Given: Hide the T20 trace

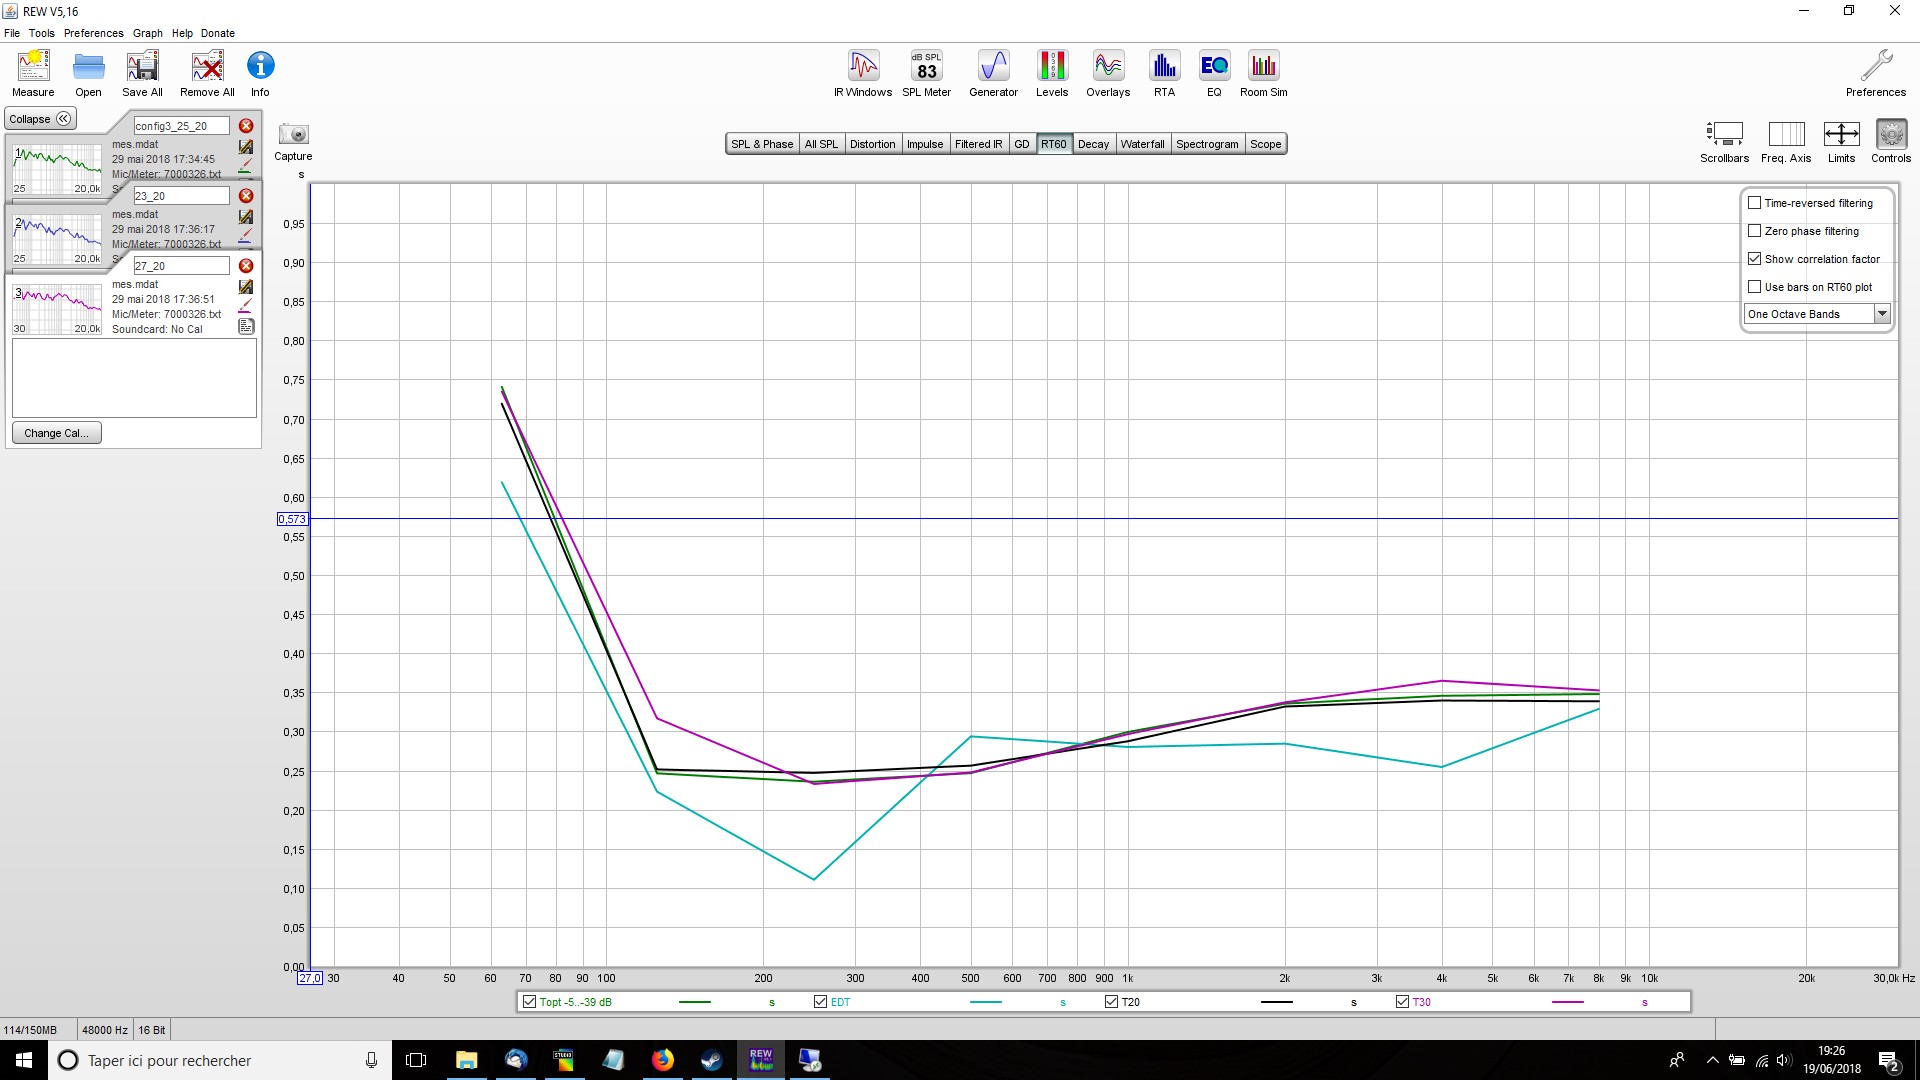Looking at the screenshot, I should (1111, 1002).
